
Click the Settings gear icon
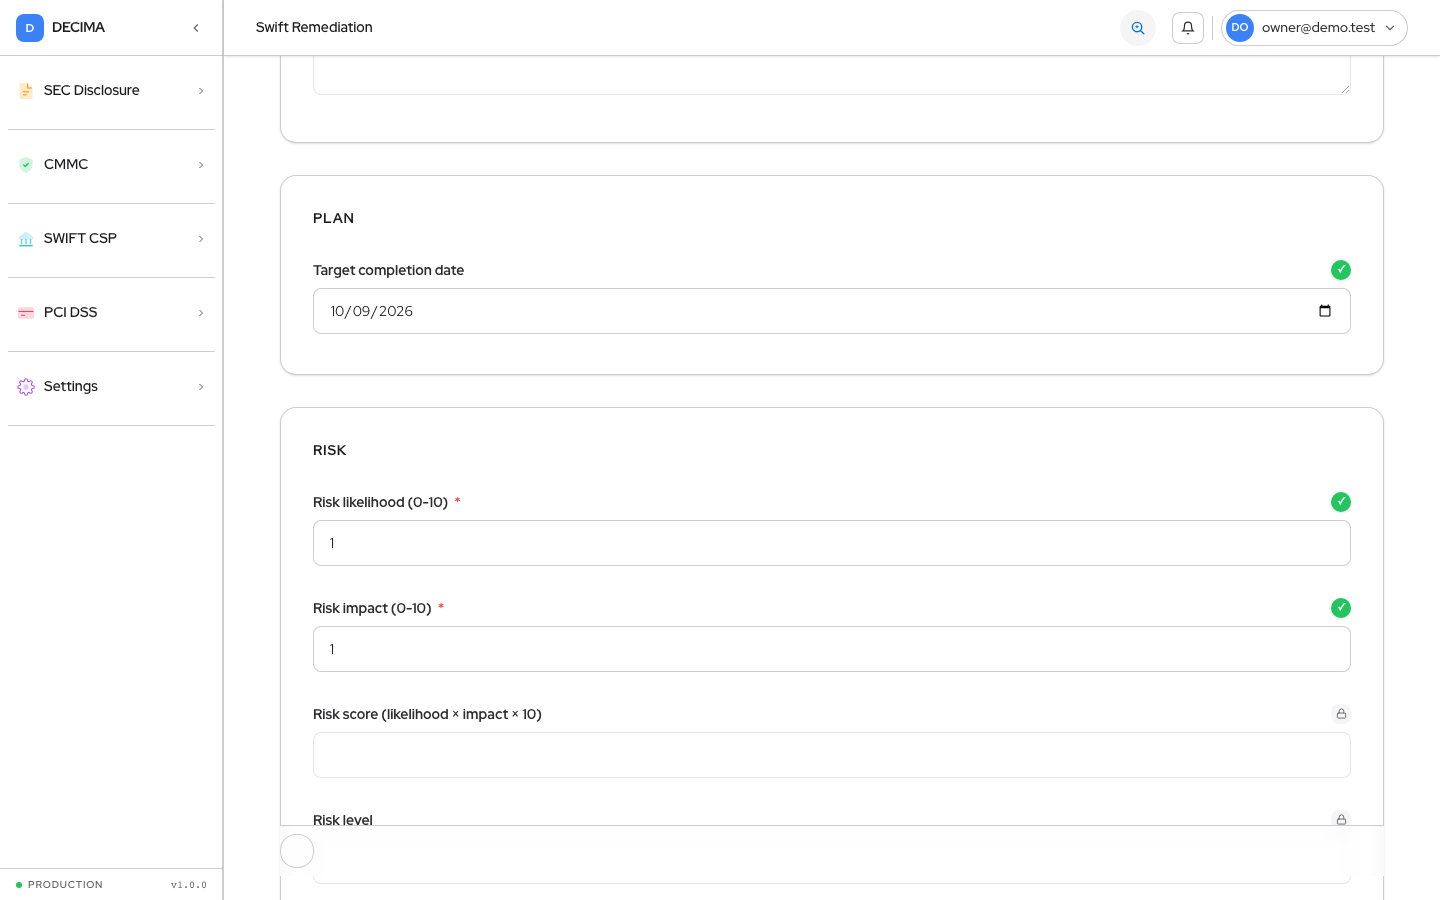[x=26, y=387]
